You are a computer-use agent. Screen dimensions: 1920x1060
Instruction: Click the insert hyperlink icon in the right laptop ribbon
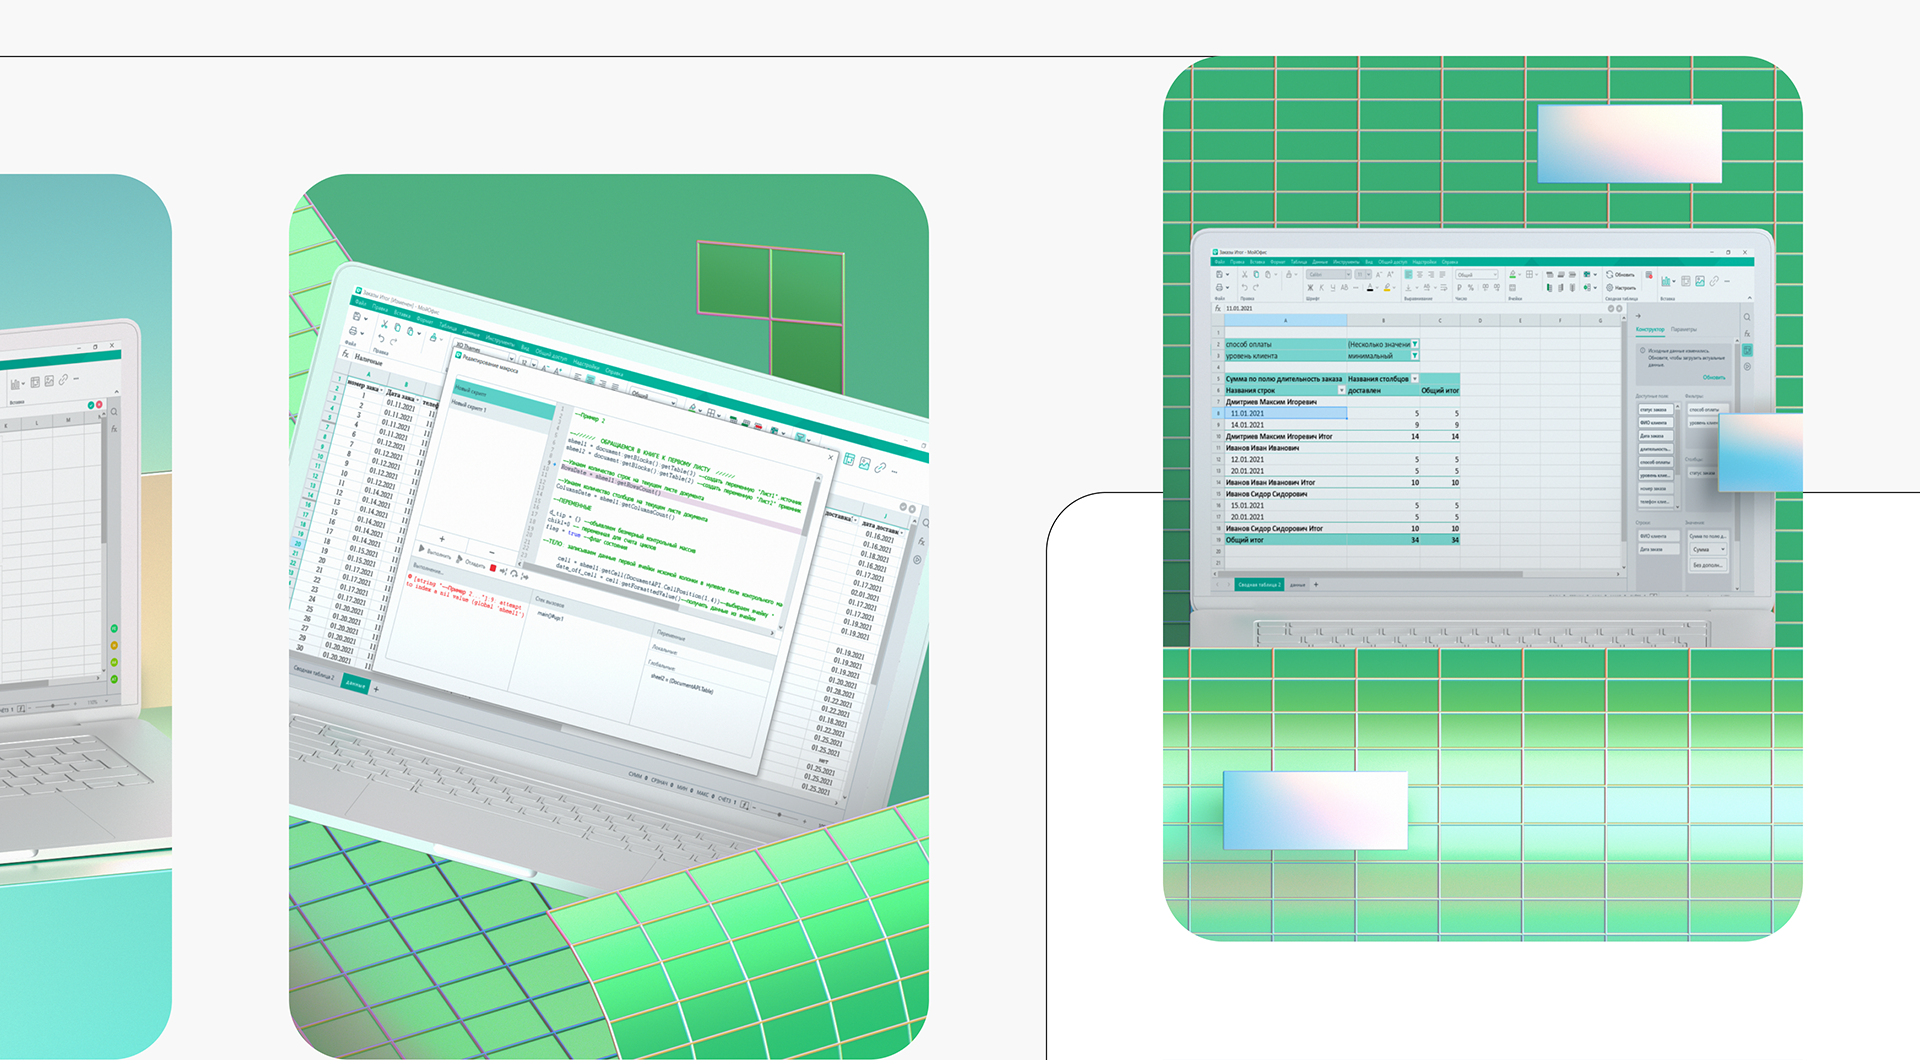(1714, 281)
